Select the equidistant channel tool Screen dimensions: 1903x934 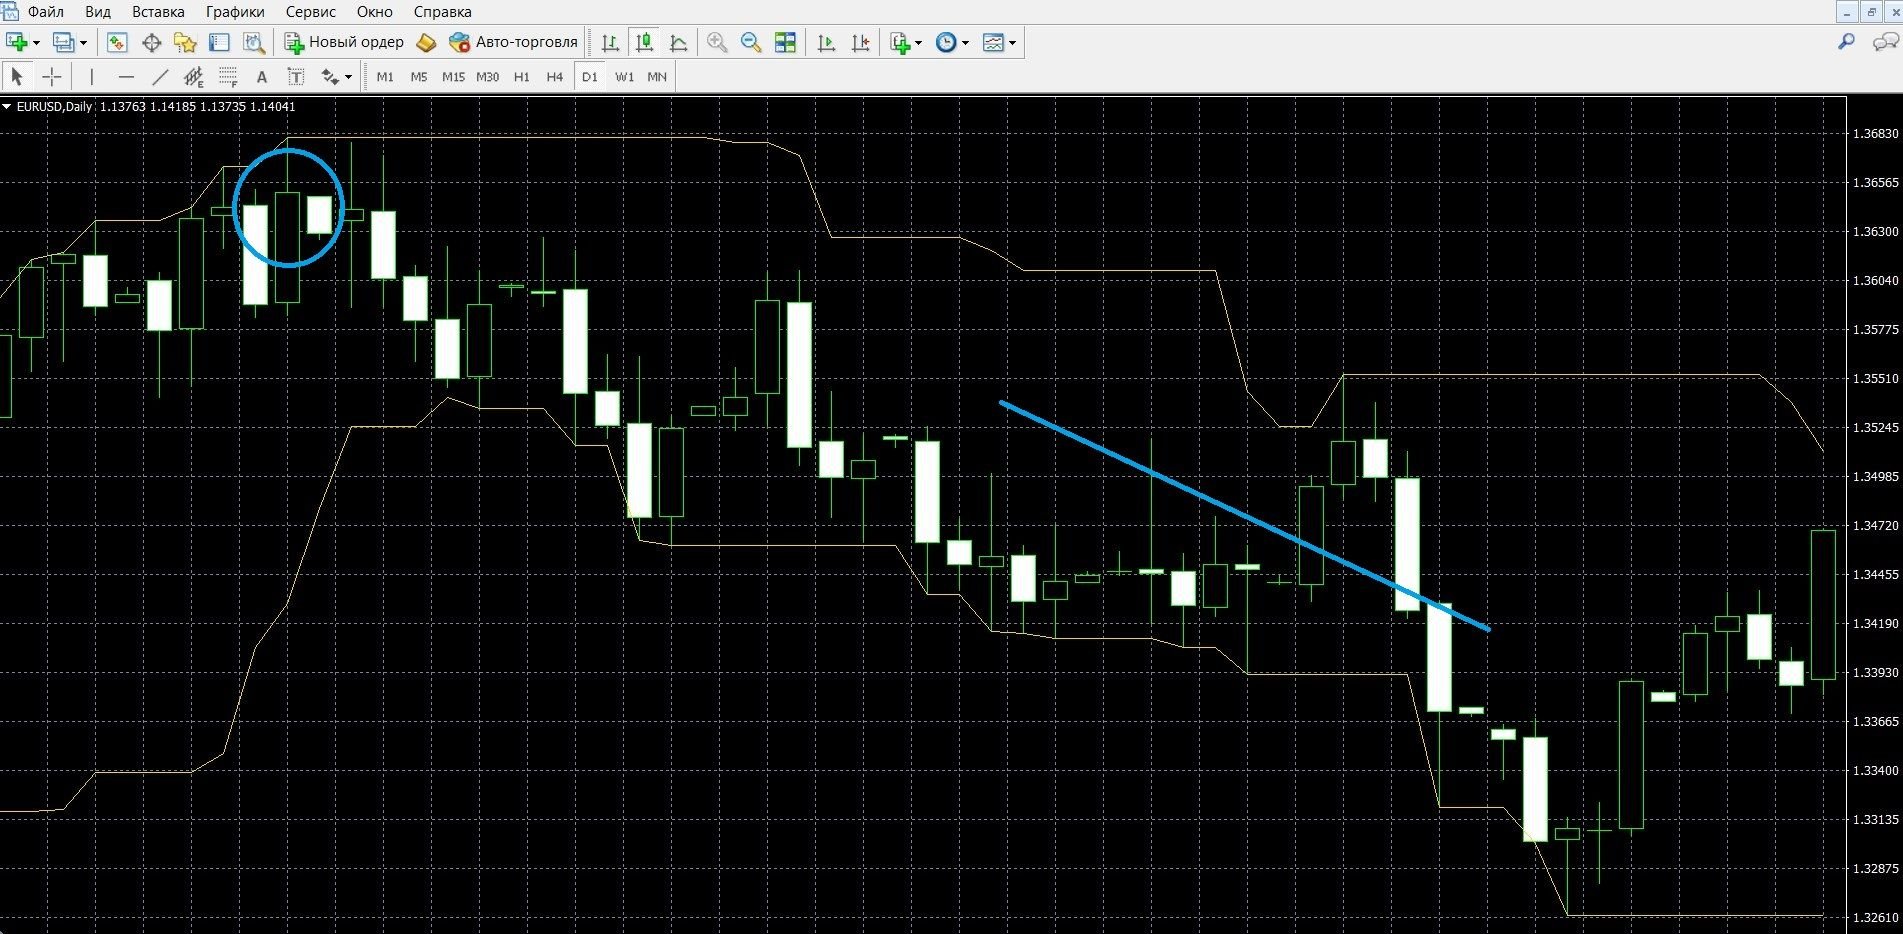[194, 77]
